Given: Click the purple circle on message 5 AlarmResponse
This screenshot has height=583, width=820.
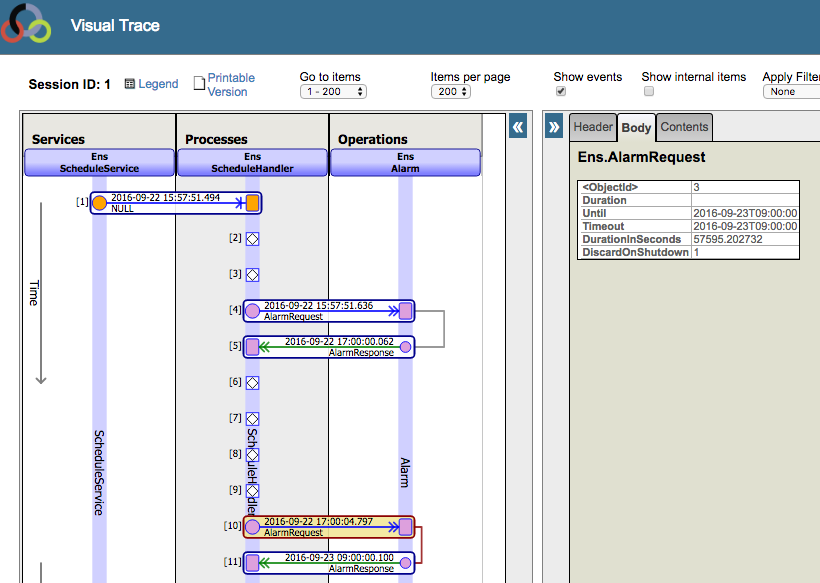Looking at the screenshot, I should point(405,347).
